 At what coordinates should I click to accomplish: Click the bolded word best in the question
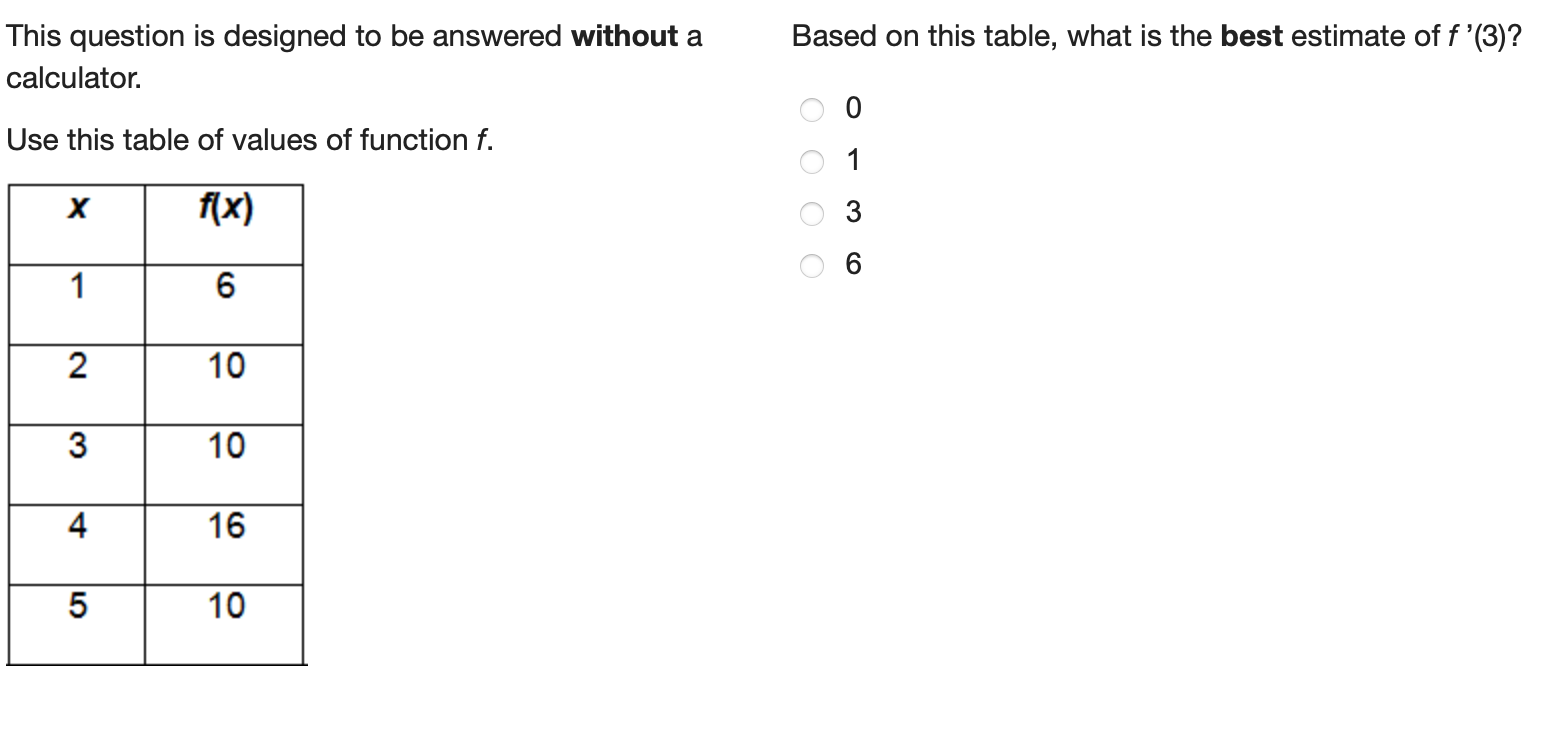click(x=1246, y=36)
